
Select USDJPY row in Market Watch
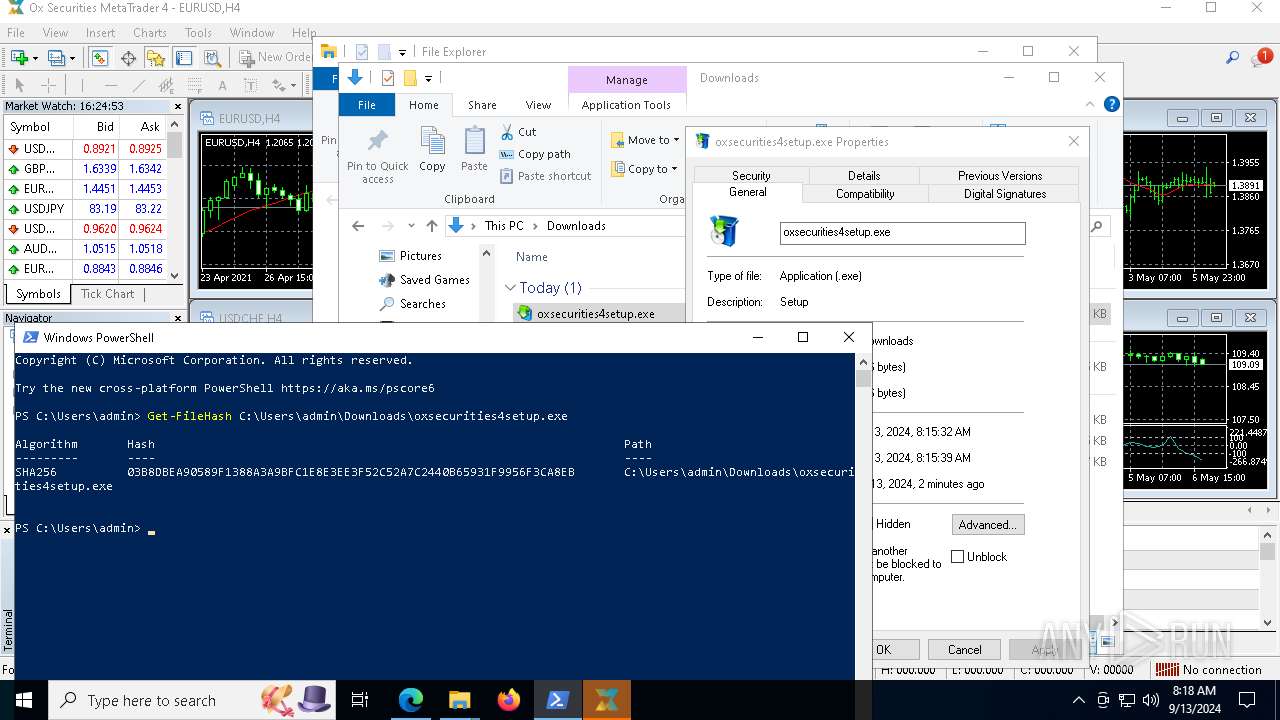(85, 209)
